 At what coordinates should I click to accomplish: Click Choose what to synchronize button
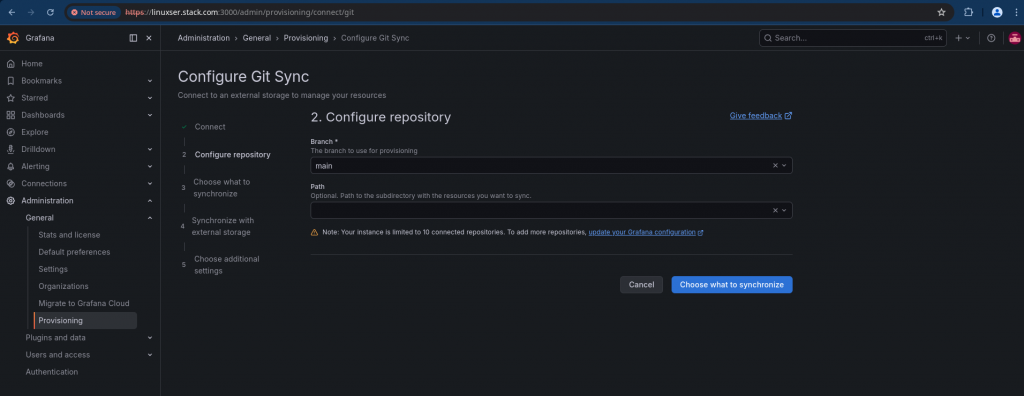[x=731, y=284]
